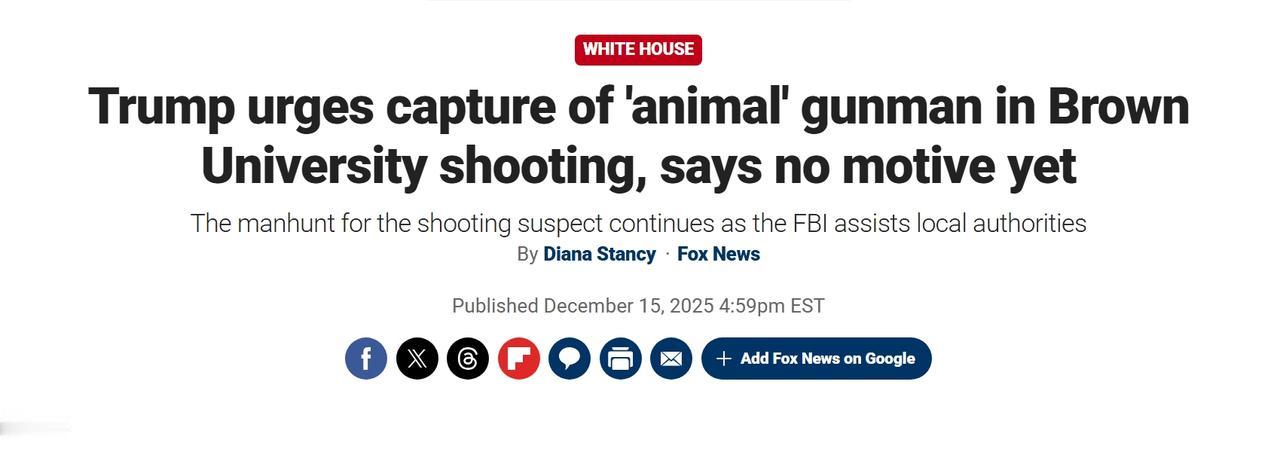Share article on X
Screen dimensions: 1280x473
[417, 358]
